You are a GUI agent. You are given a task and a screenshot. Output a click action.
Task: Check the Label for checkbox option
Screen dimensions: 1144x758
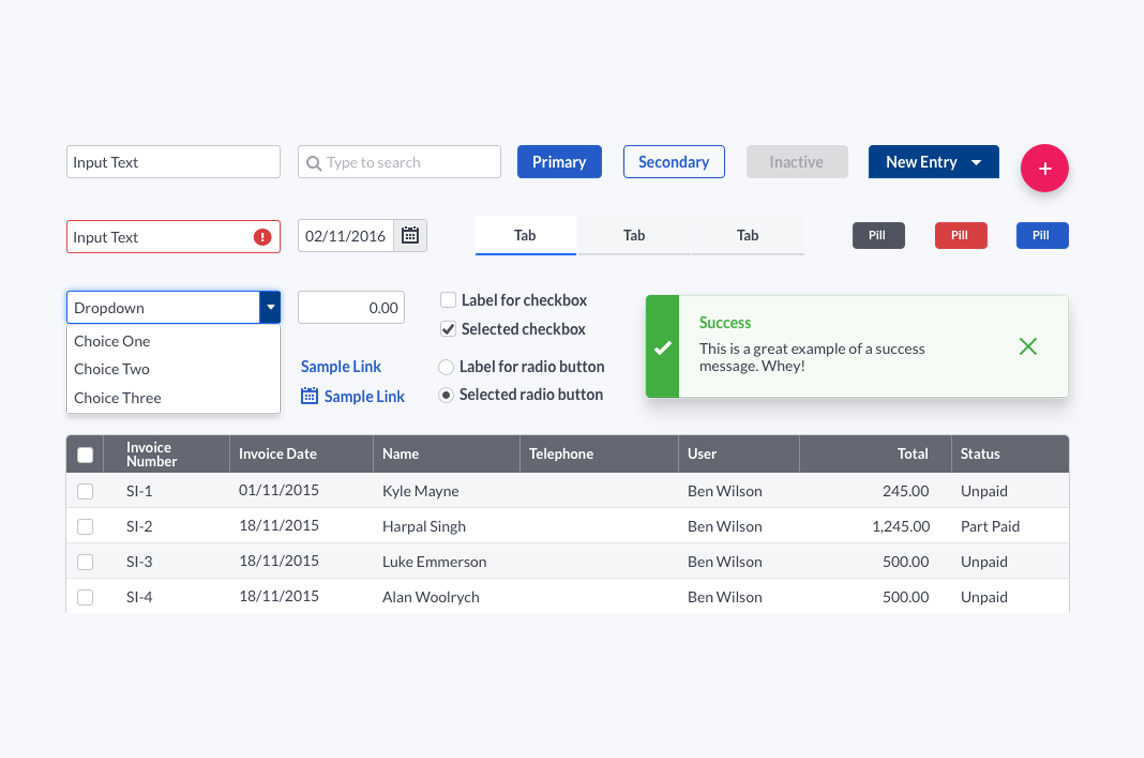448,300
